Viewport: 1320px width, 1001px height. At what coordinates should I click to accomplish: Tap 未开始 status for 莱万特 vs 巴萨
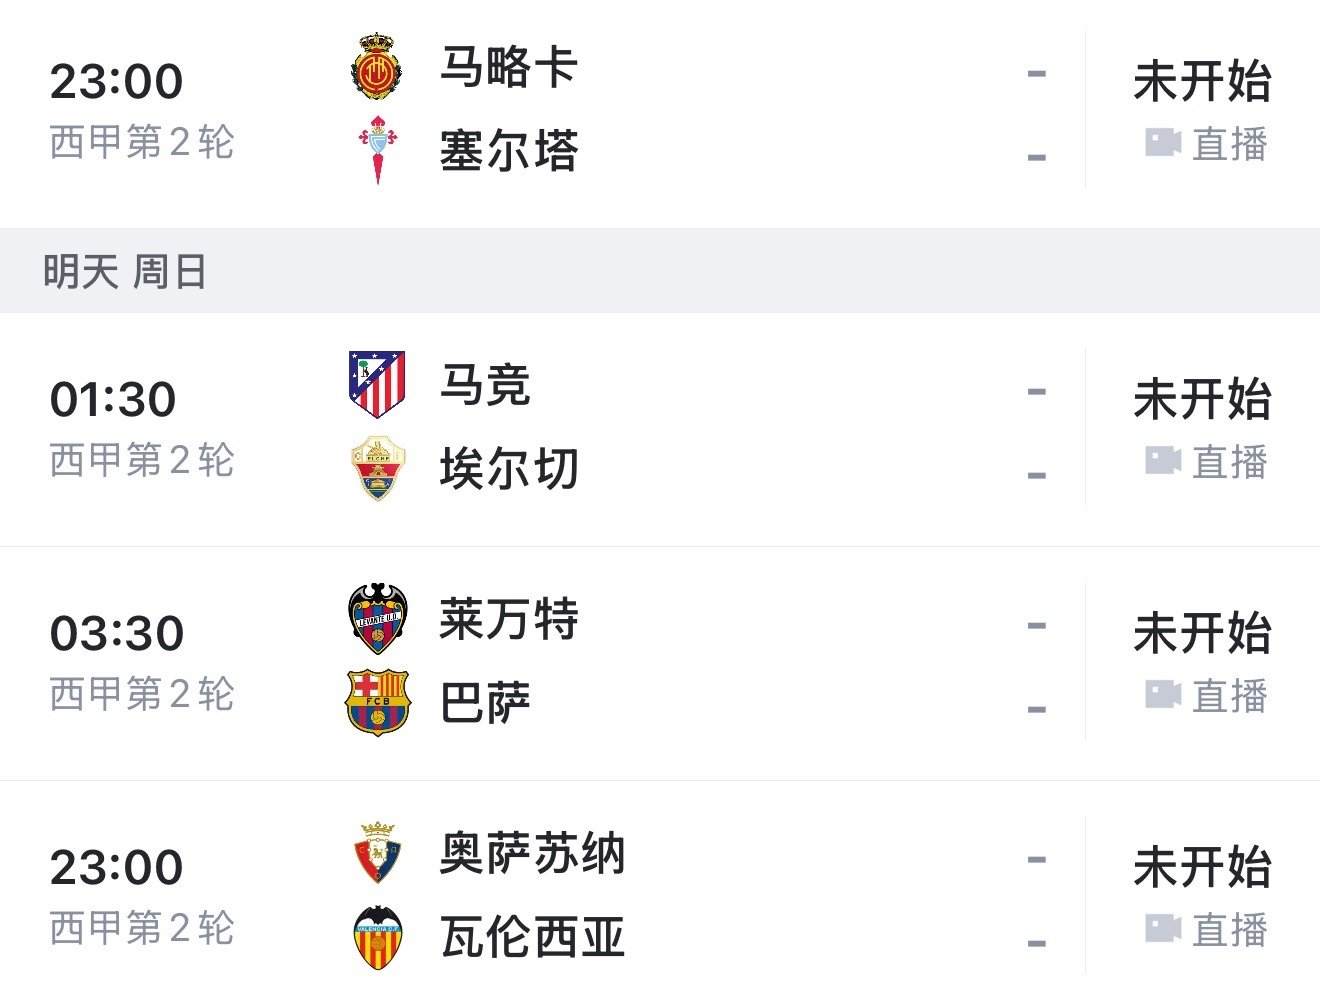[1202, 634]
